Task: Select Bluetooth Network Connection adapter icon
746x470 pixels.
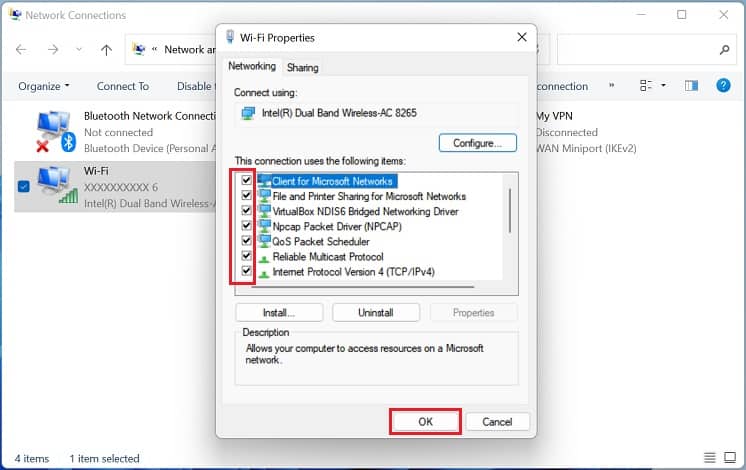Action: click(55, 131)
